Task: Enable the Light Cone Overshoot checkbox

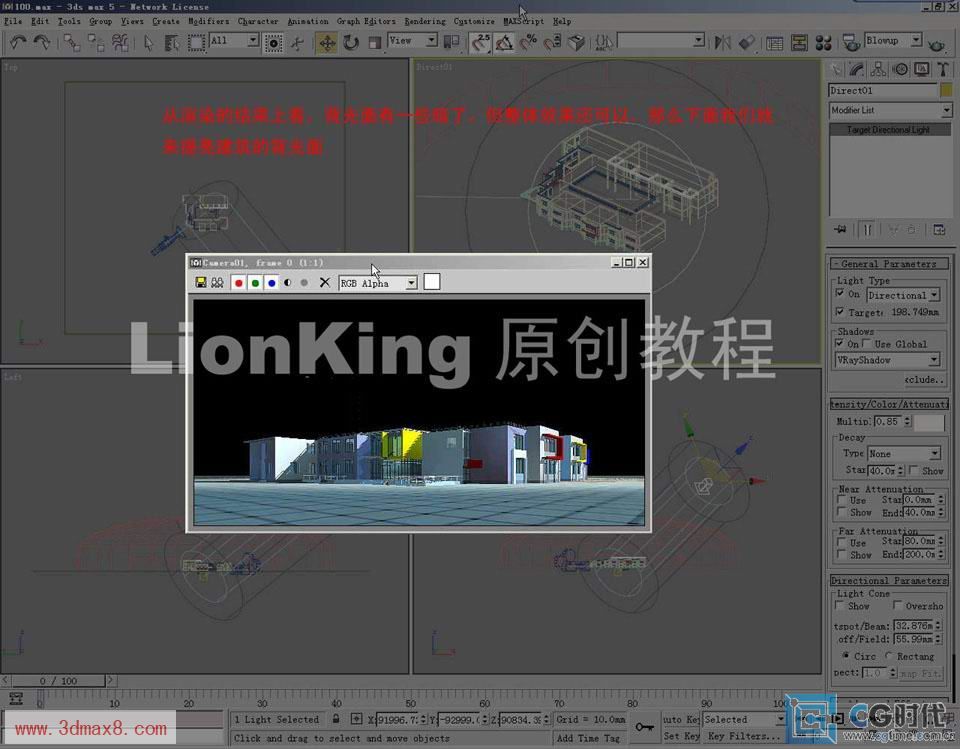Action: [x=897, y=605]
